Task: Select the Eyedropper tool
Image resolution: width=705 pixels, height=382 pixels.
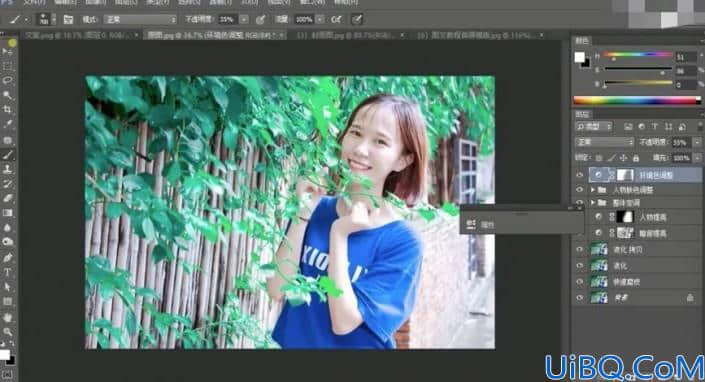Action: click(7, 124)
